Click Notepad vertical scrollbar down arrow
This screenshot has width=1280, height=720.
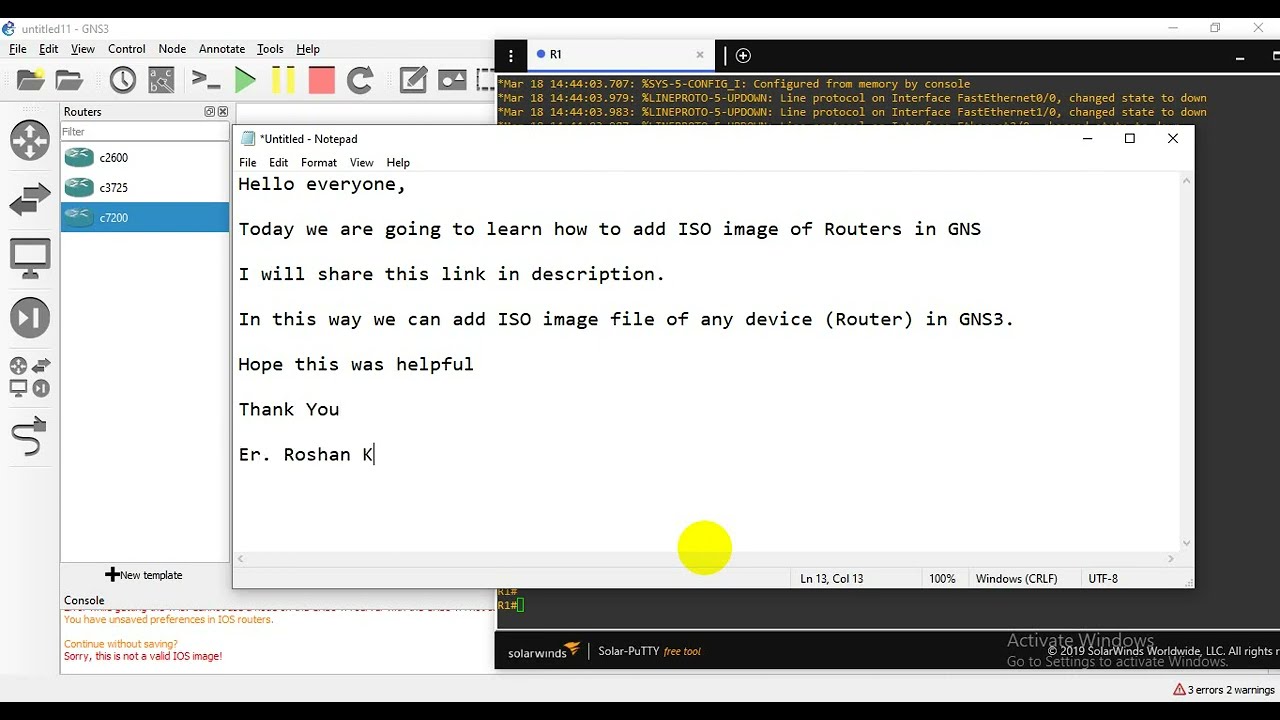click(x=1186, y=543)
